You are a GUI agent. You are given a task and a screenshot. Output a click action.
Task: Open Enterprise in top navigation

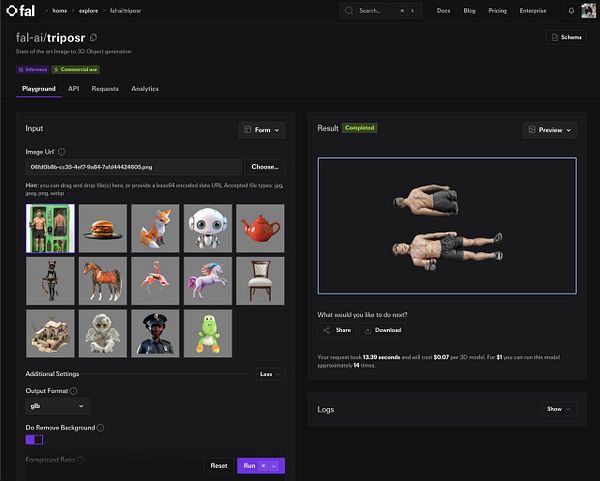pos(533,11)
